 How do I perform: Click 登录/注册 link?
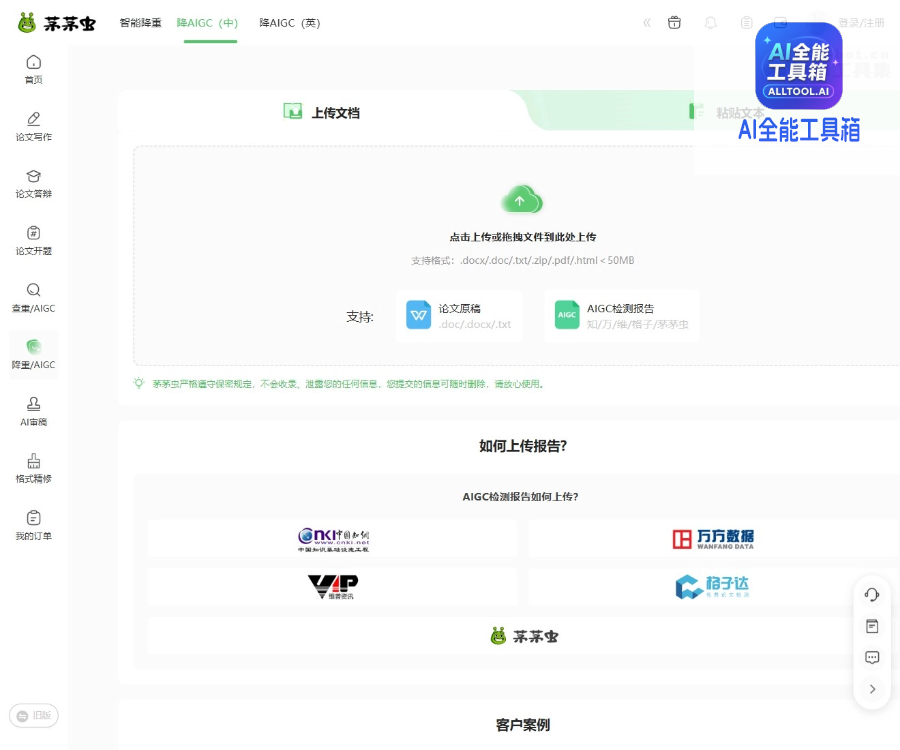tap(861, 23)
